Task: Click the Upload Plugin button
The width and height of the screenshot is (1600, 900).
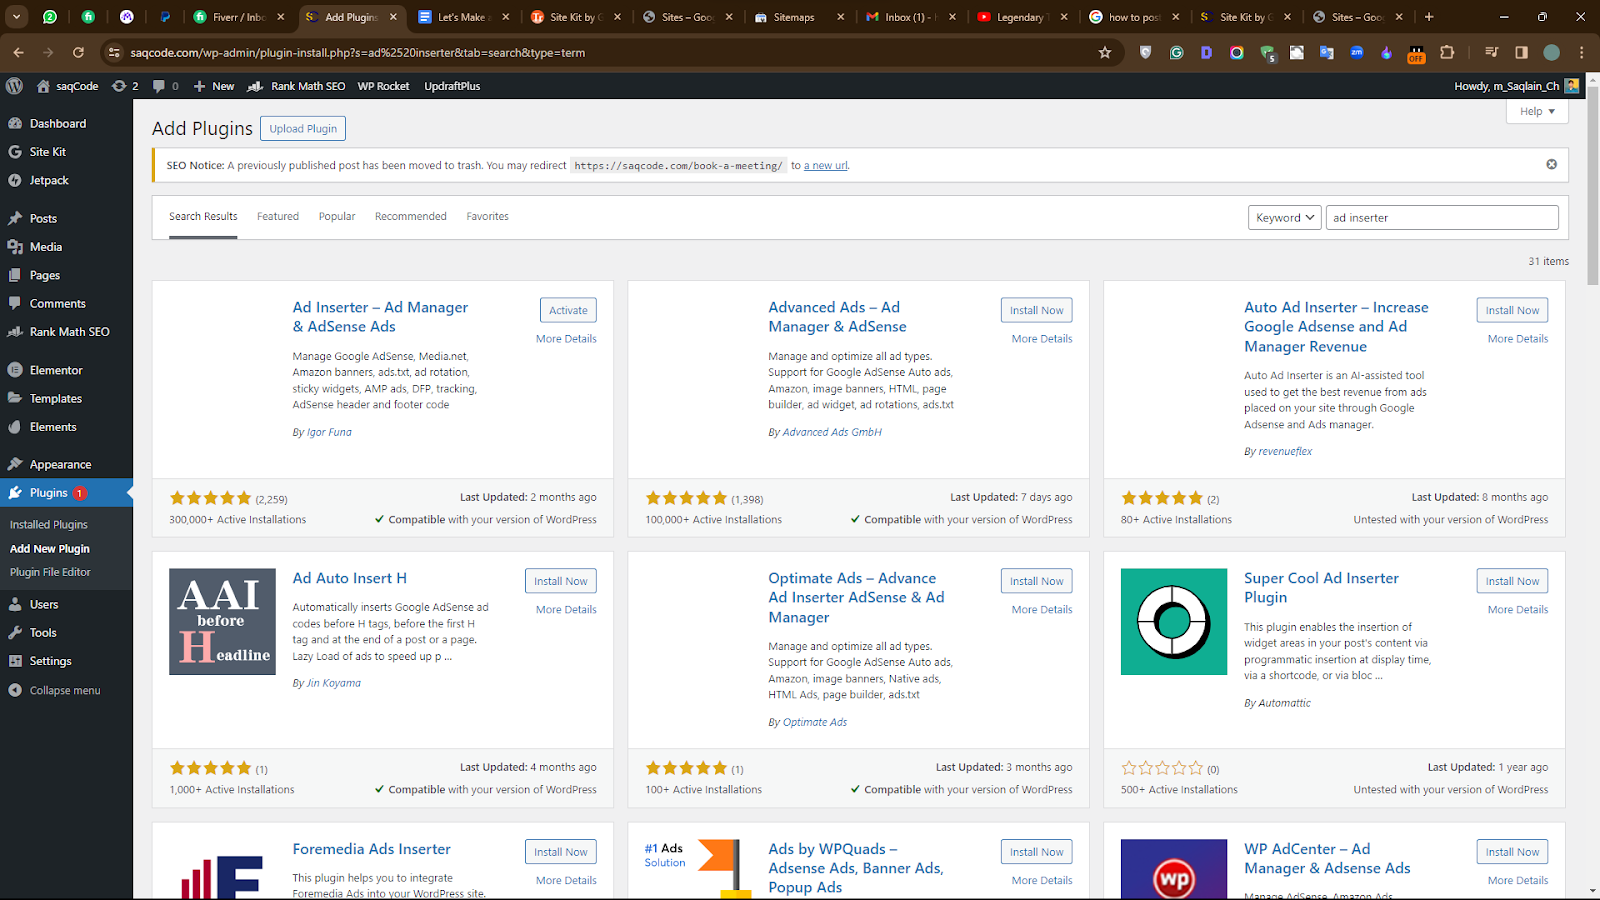Action: point(303,128)
